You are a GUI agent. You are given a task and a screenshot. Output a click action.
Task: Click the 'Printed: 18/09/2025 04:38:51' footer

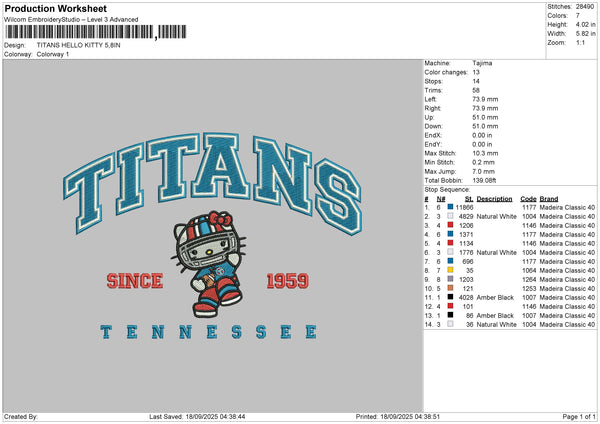pos(398,416)
